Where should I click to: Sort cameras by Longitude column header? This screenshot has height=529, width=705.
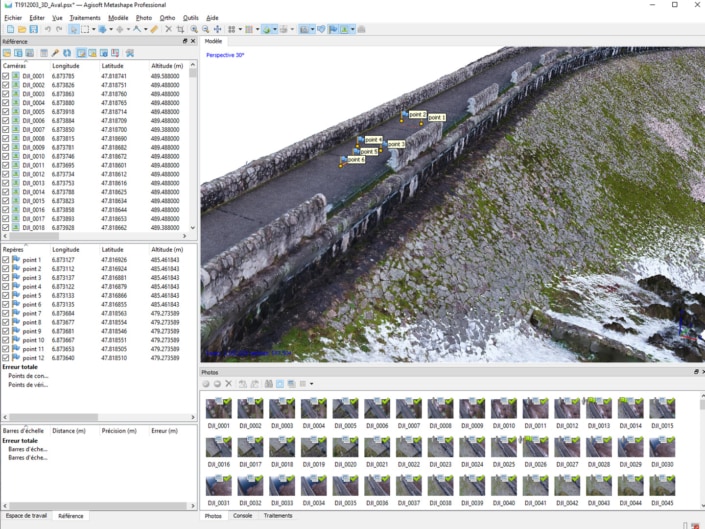tap(66, 65)
